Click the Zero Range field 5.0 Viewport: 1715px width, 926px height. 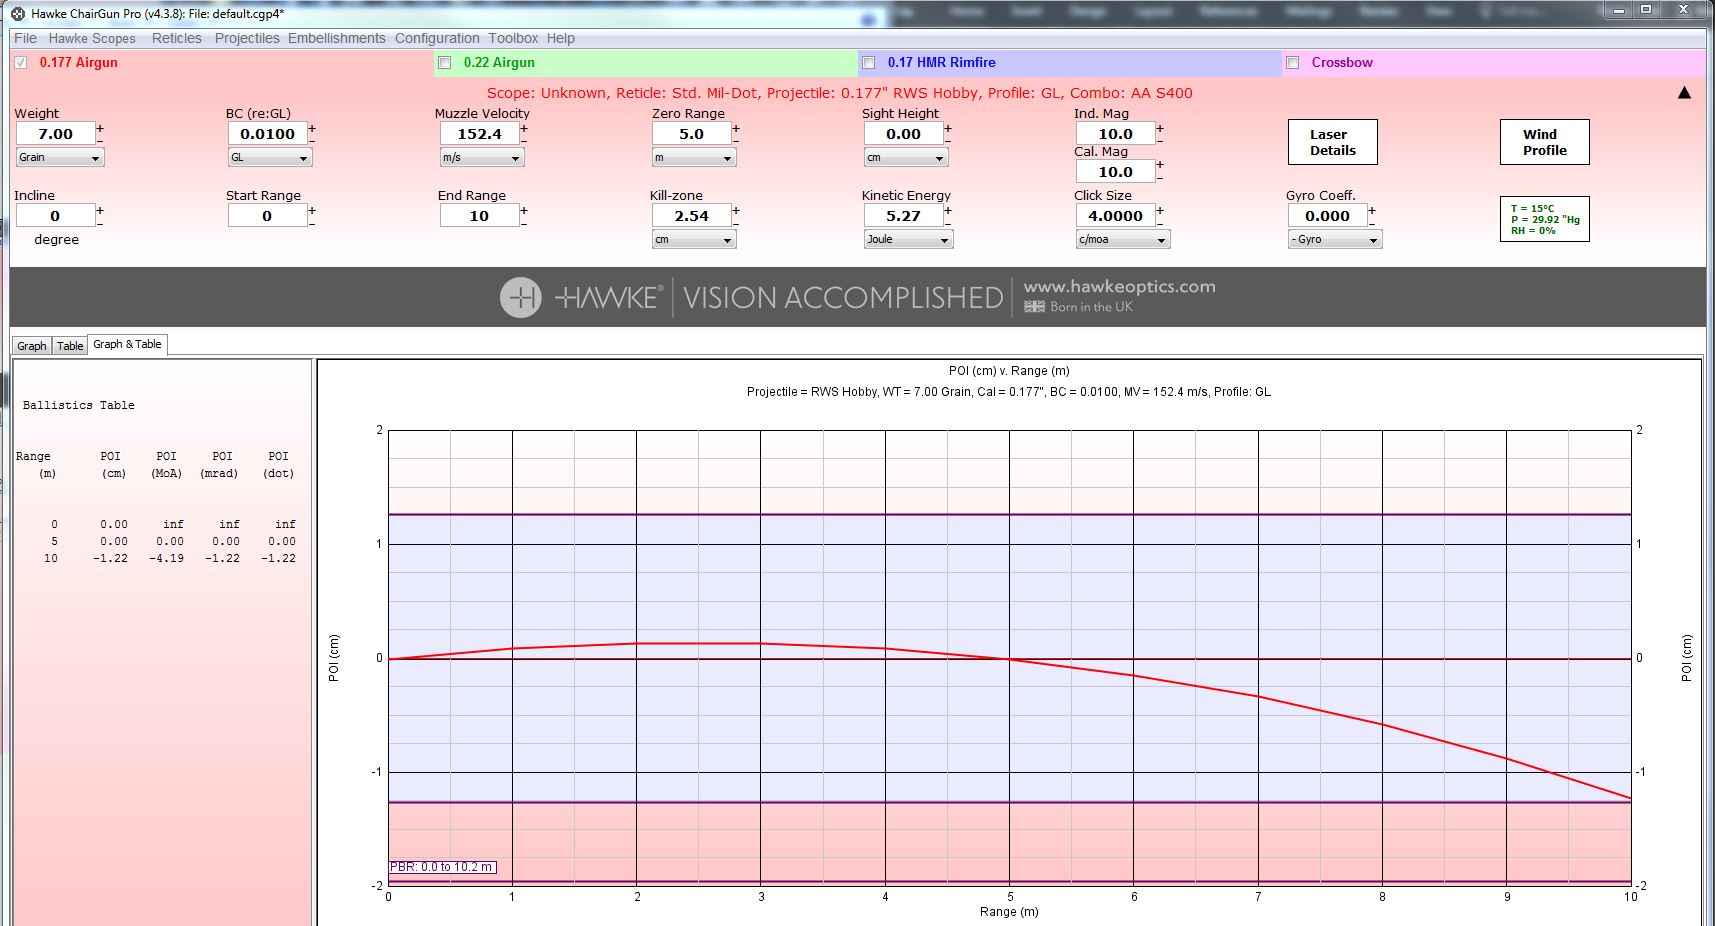tap(691, 134)
